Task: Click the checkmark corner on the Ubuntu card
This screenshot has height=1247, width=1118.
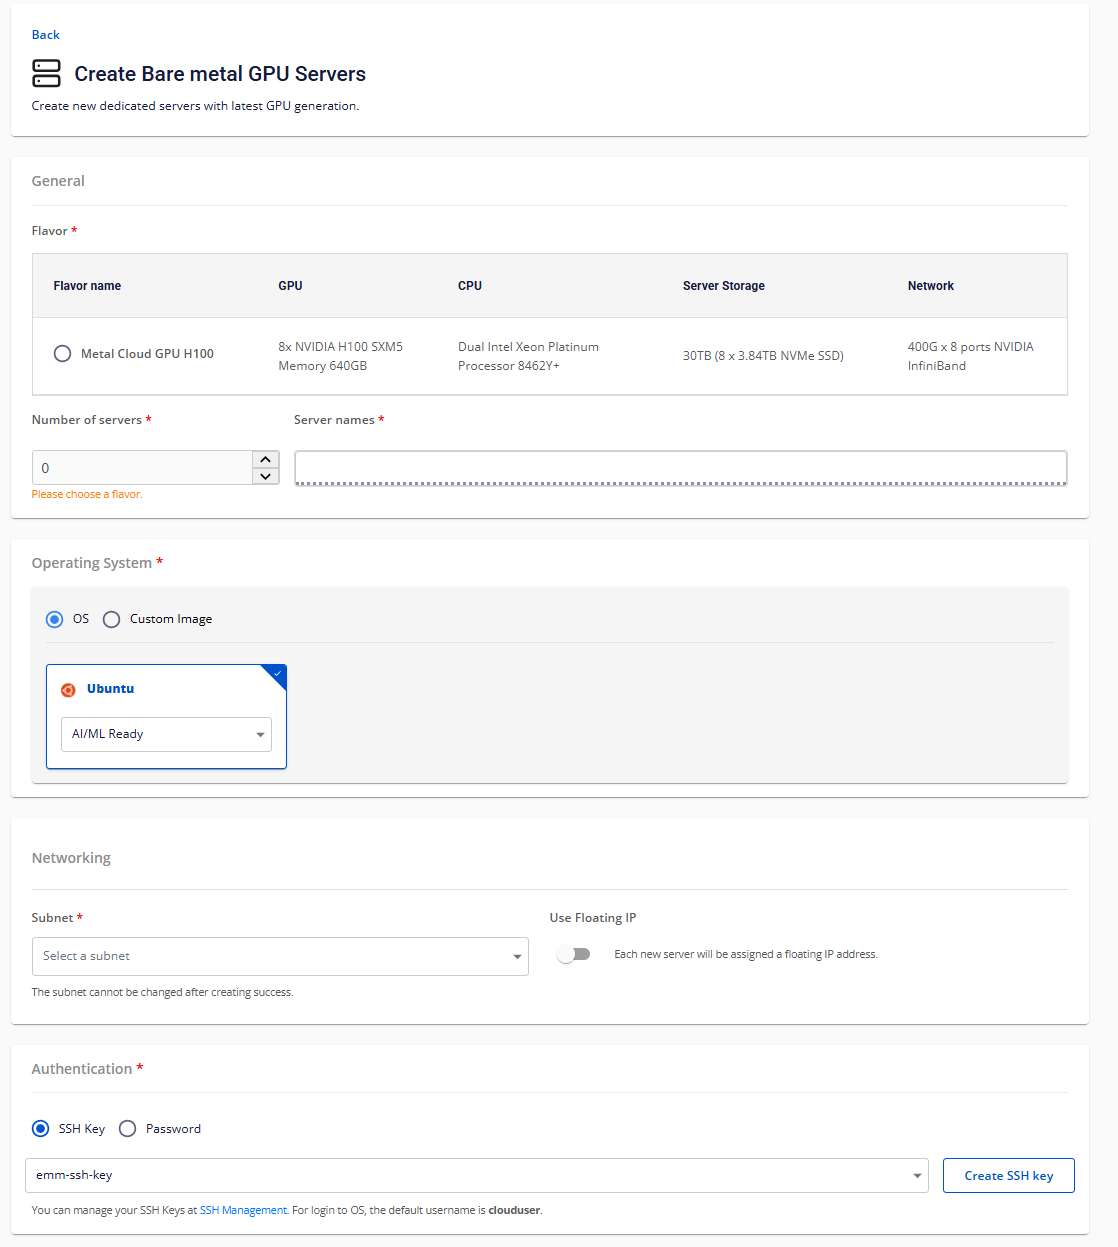Action: pos(277,674)
